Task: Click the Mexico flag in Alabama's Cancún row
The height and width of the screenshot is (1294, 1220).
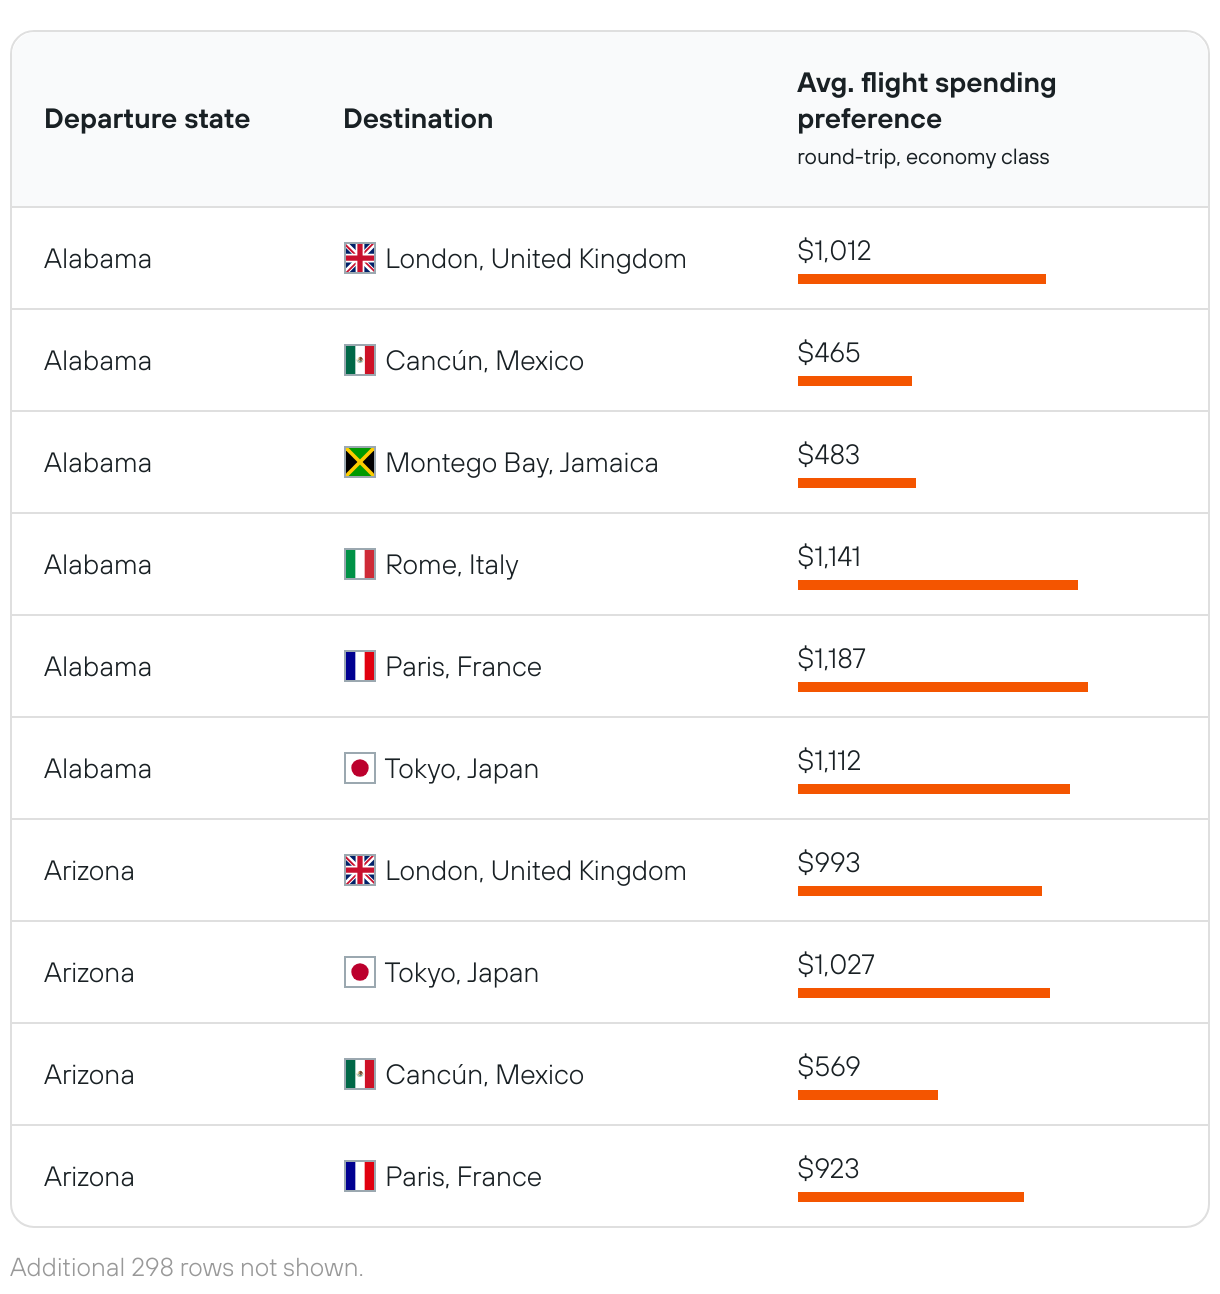Action: (x=360, y=360)
